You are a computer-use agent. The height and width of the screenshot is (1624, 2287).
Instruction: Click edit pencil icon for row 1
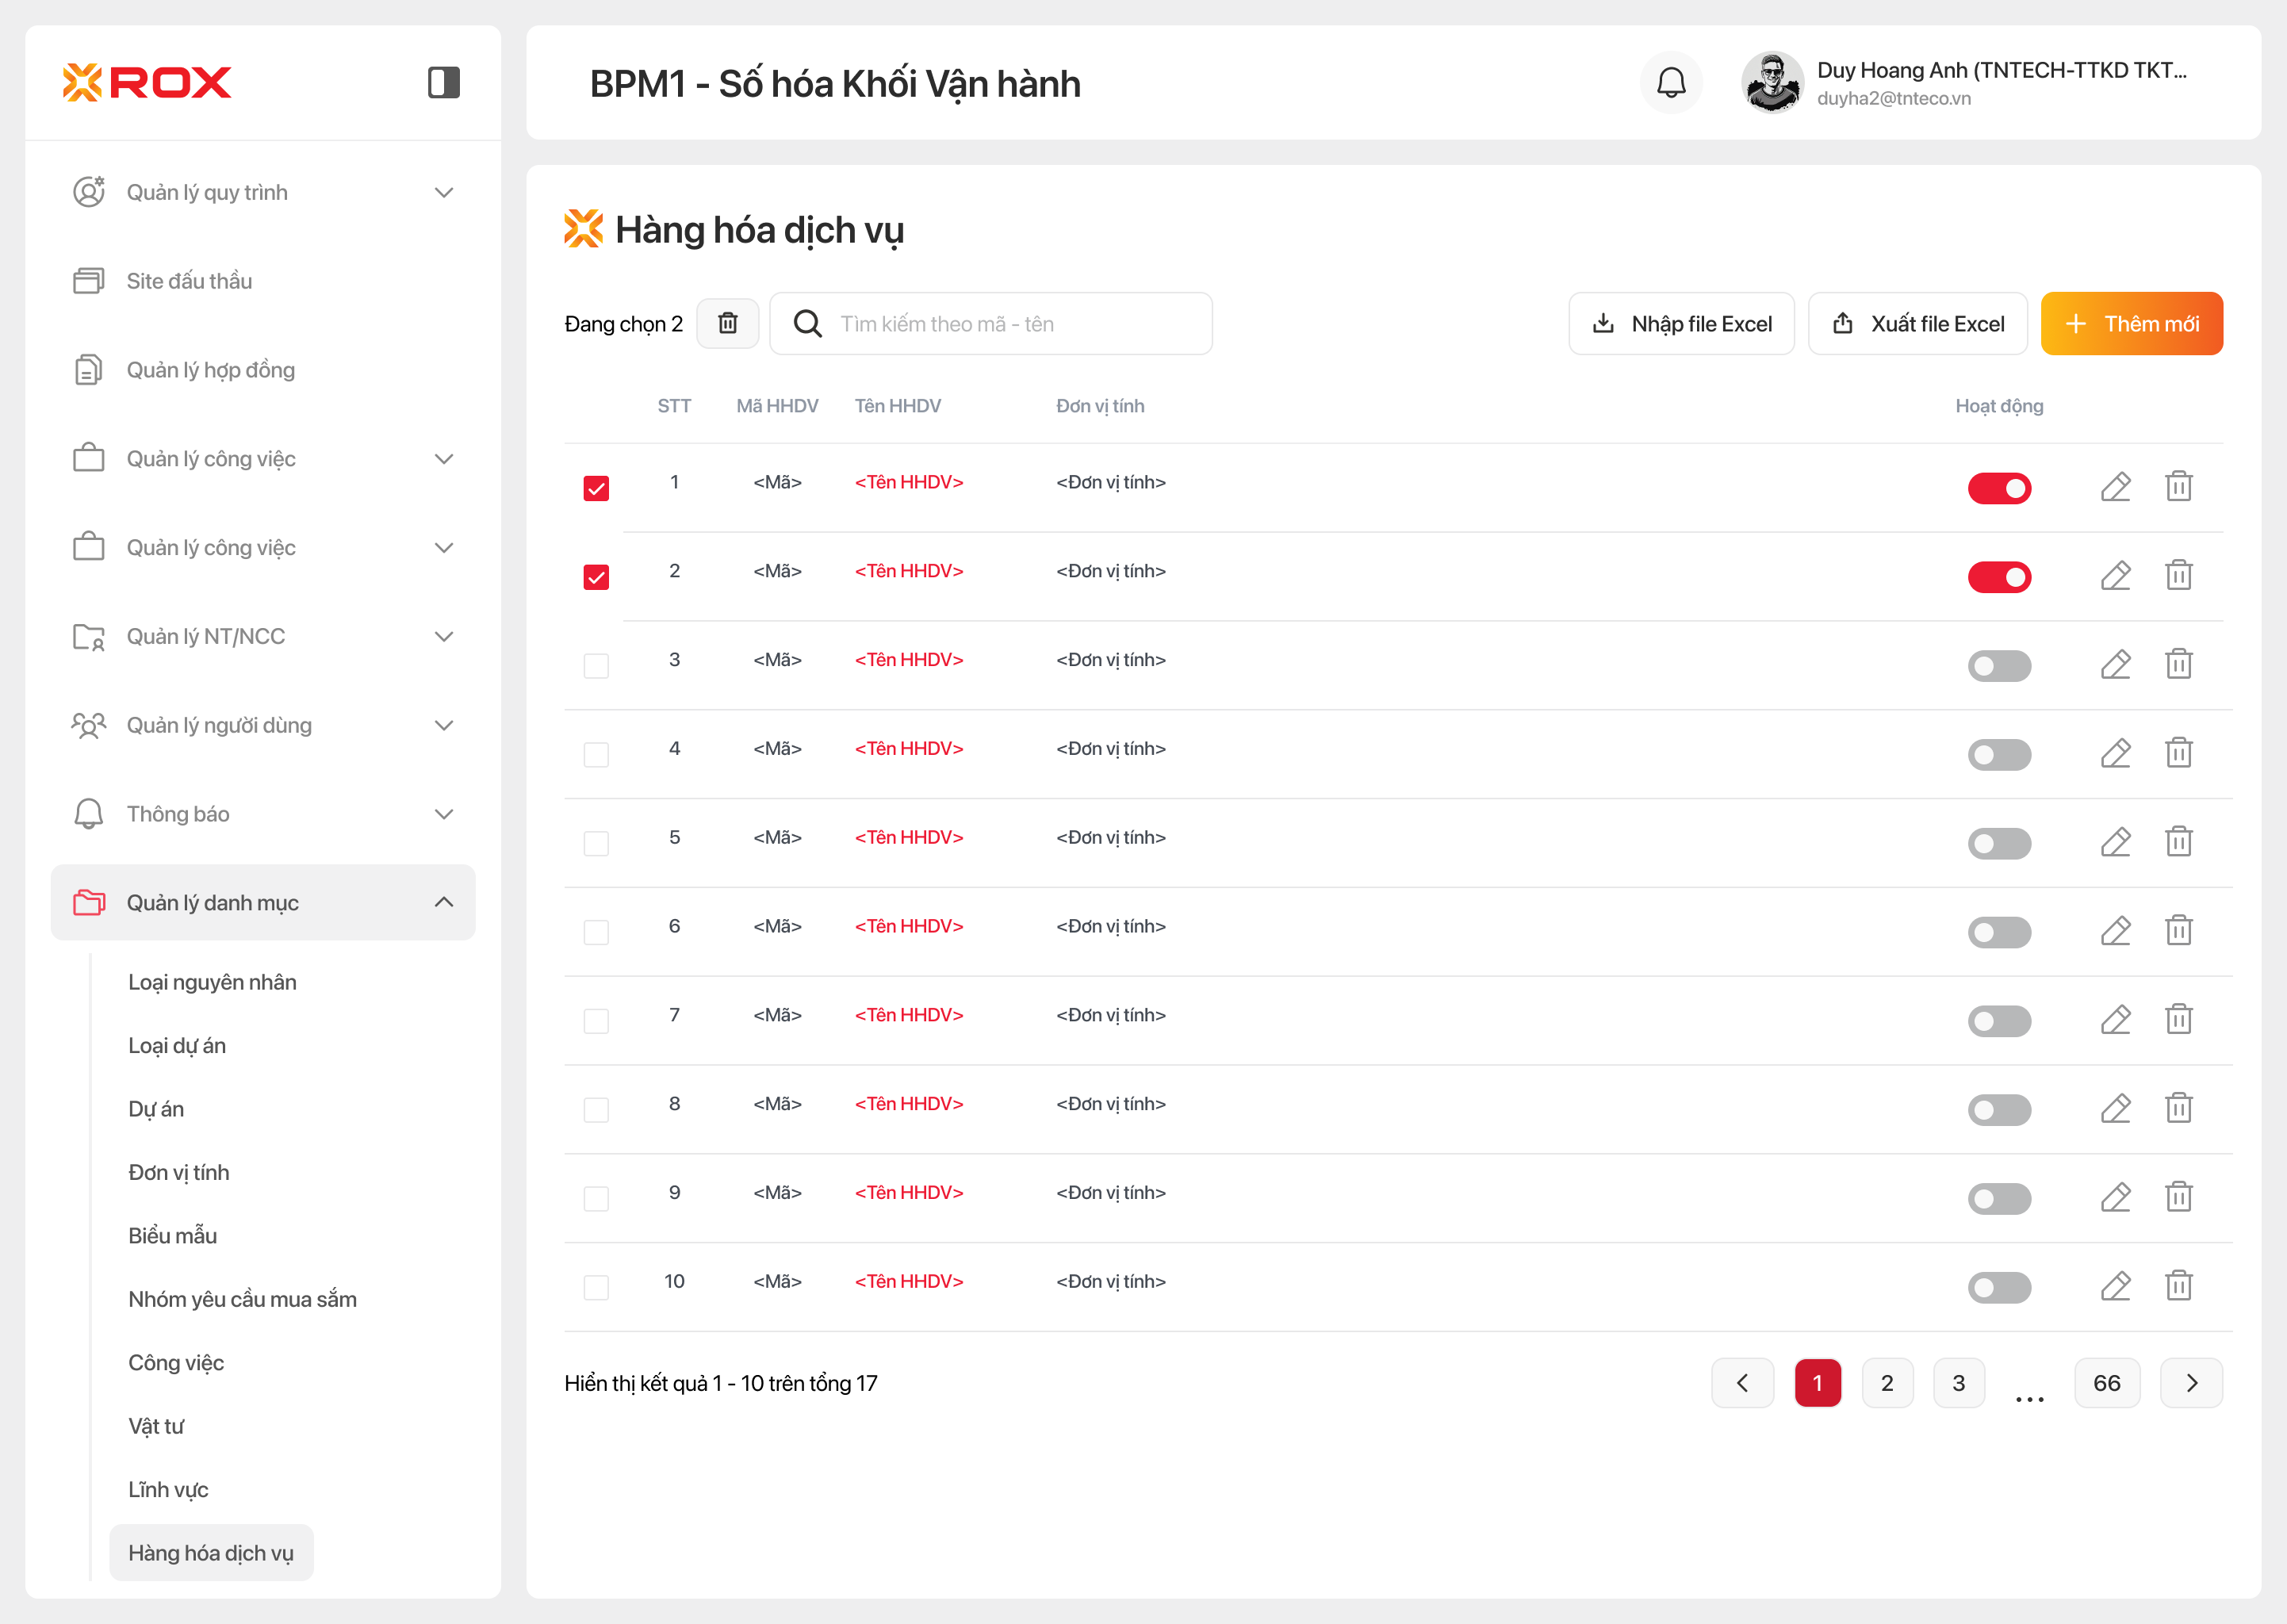(2115, 487)
